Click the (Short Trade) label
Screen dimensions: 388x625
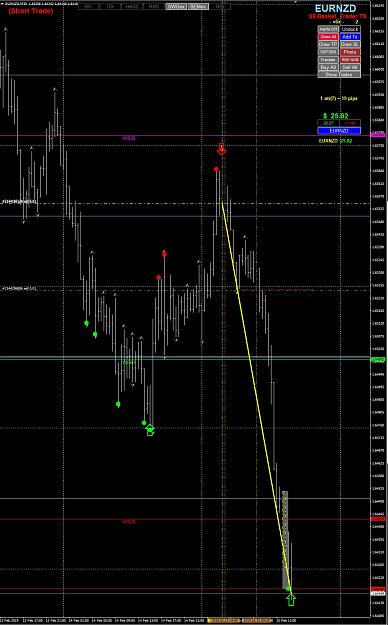(x=31, y=11)
